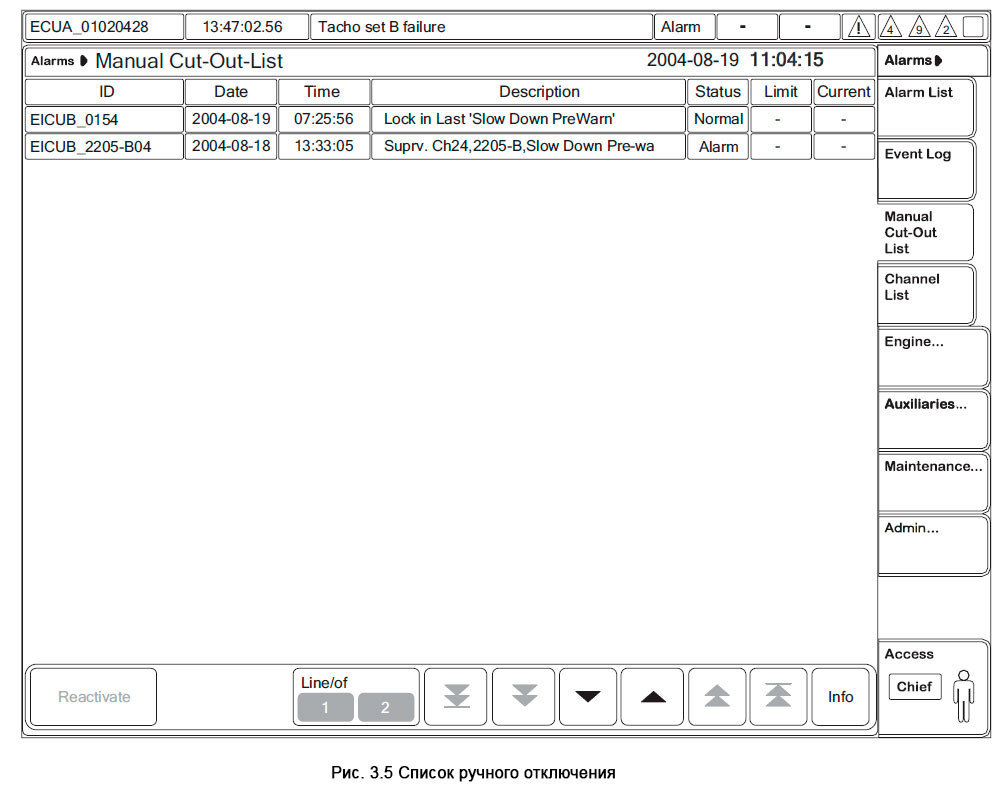
Task: Click the alarm triangle showing 2
Action: point(946,28)
